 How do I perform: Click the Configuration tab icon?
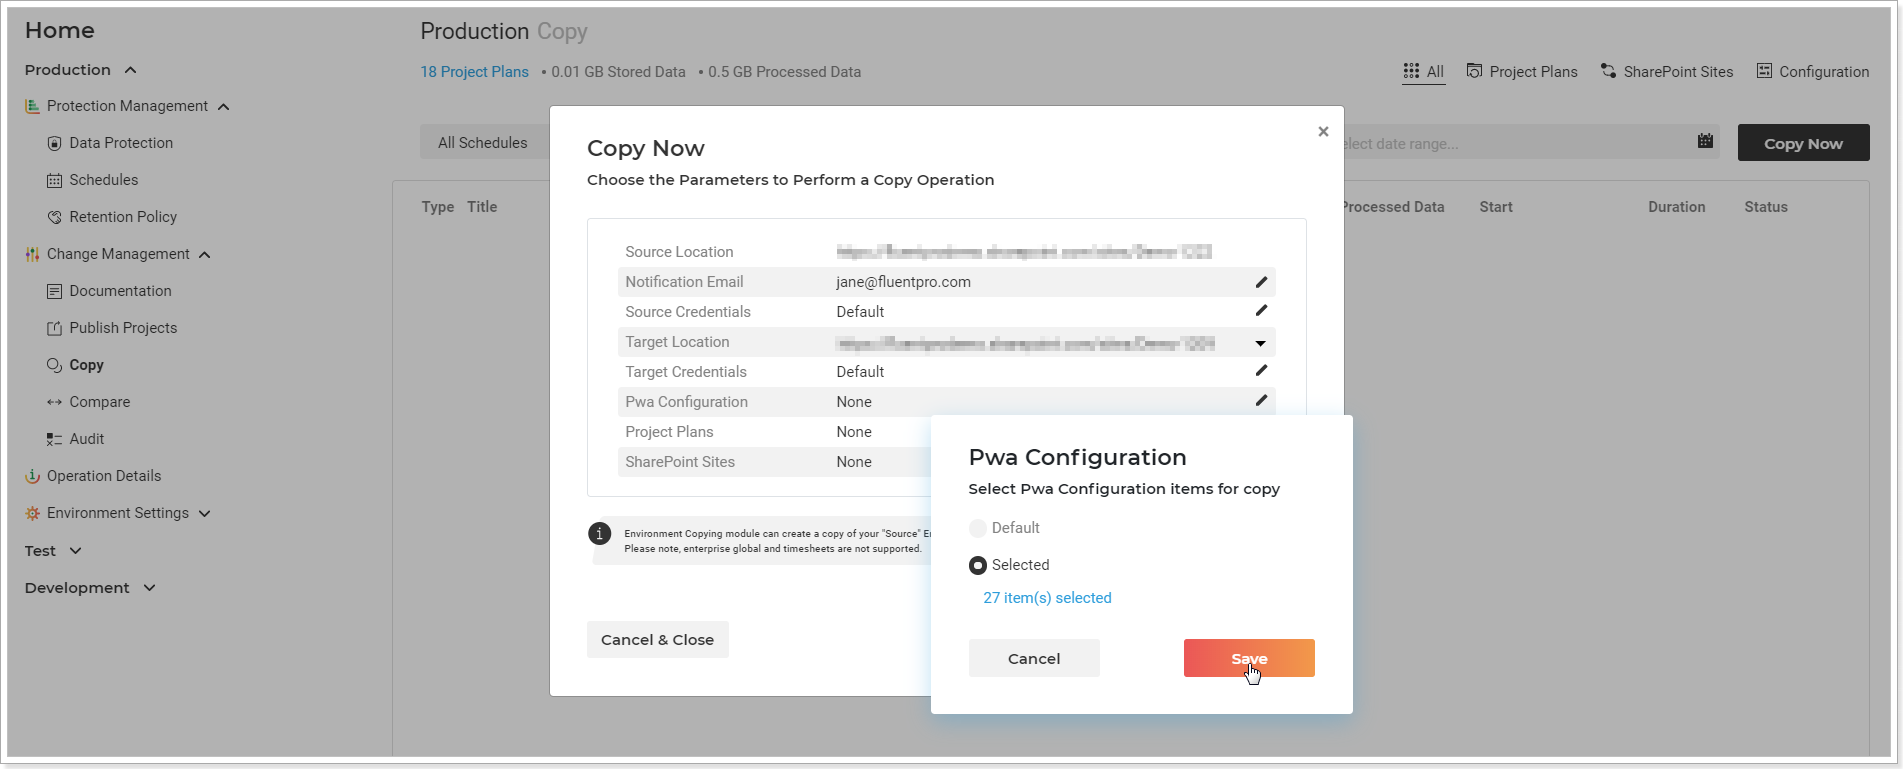click(1764, 71)
